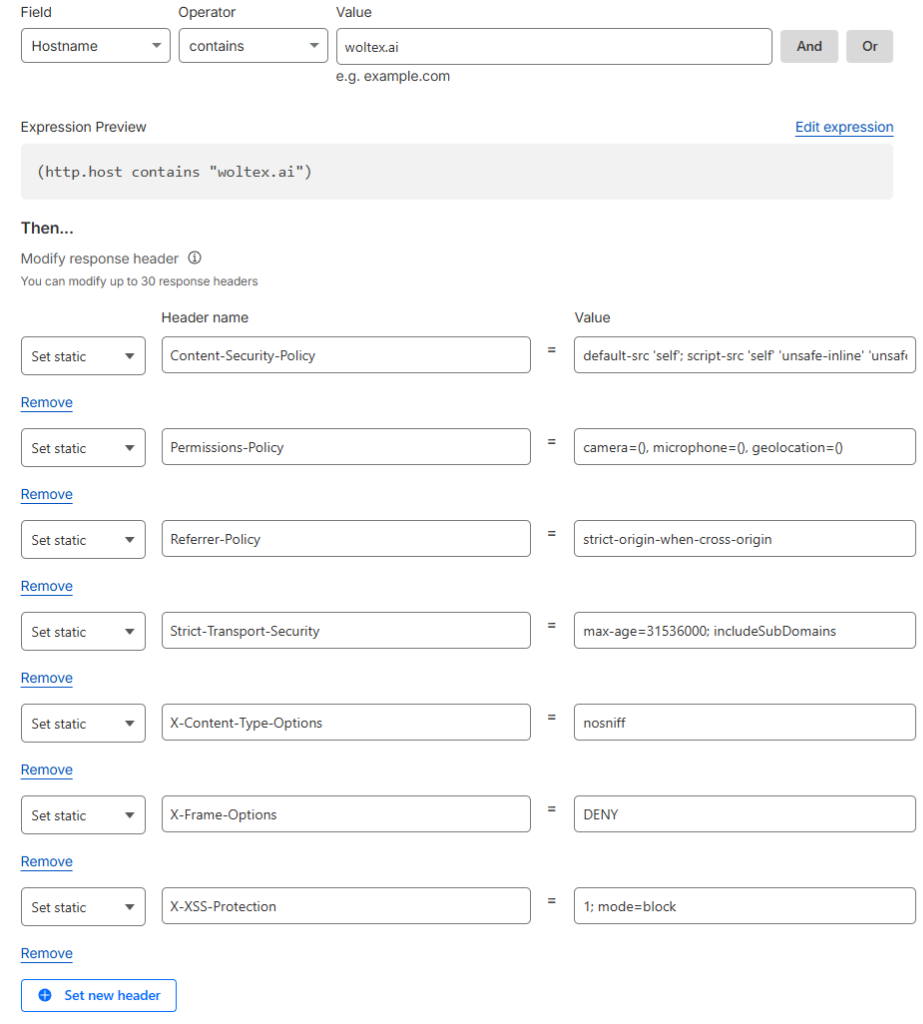Click the Set new header button
The image size is (923, 1024).
(98, 995)
